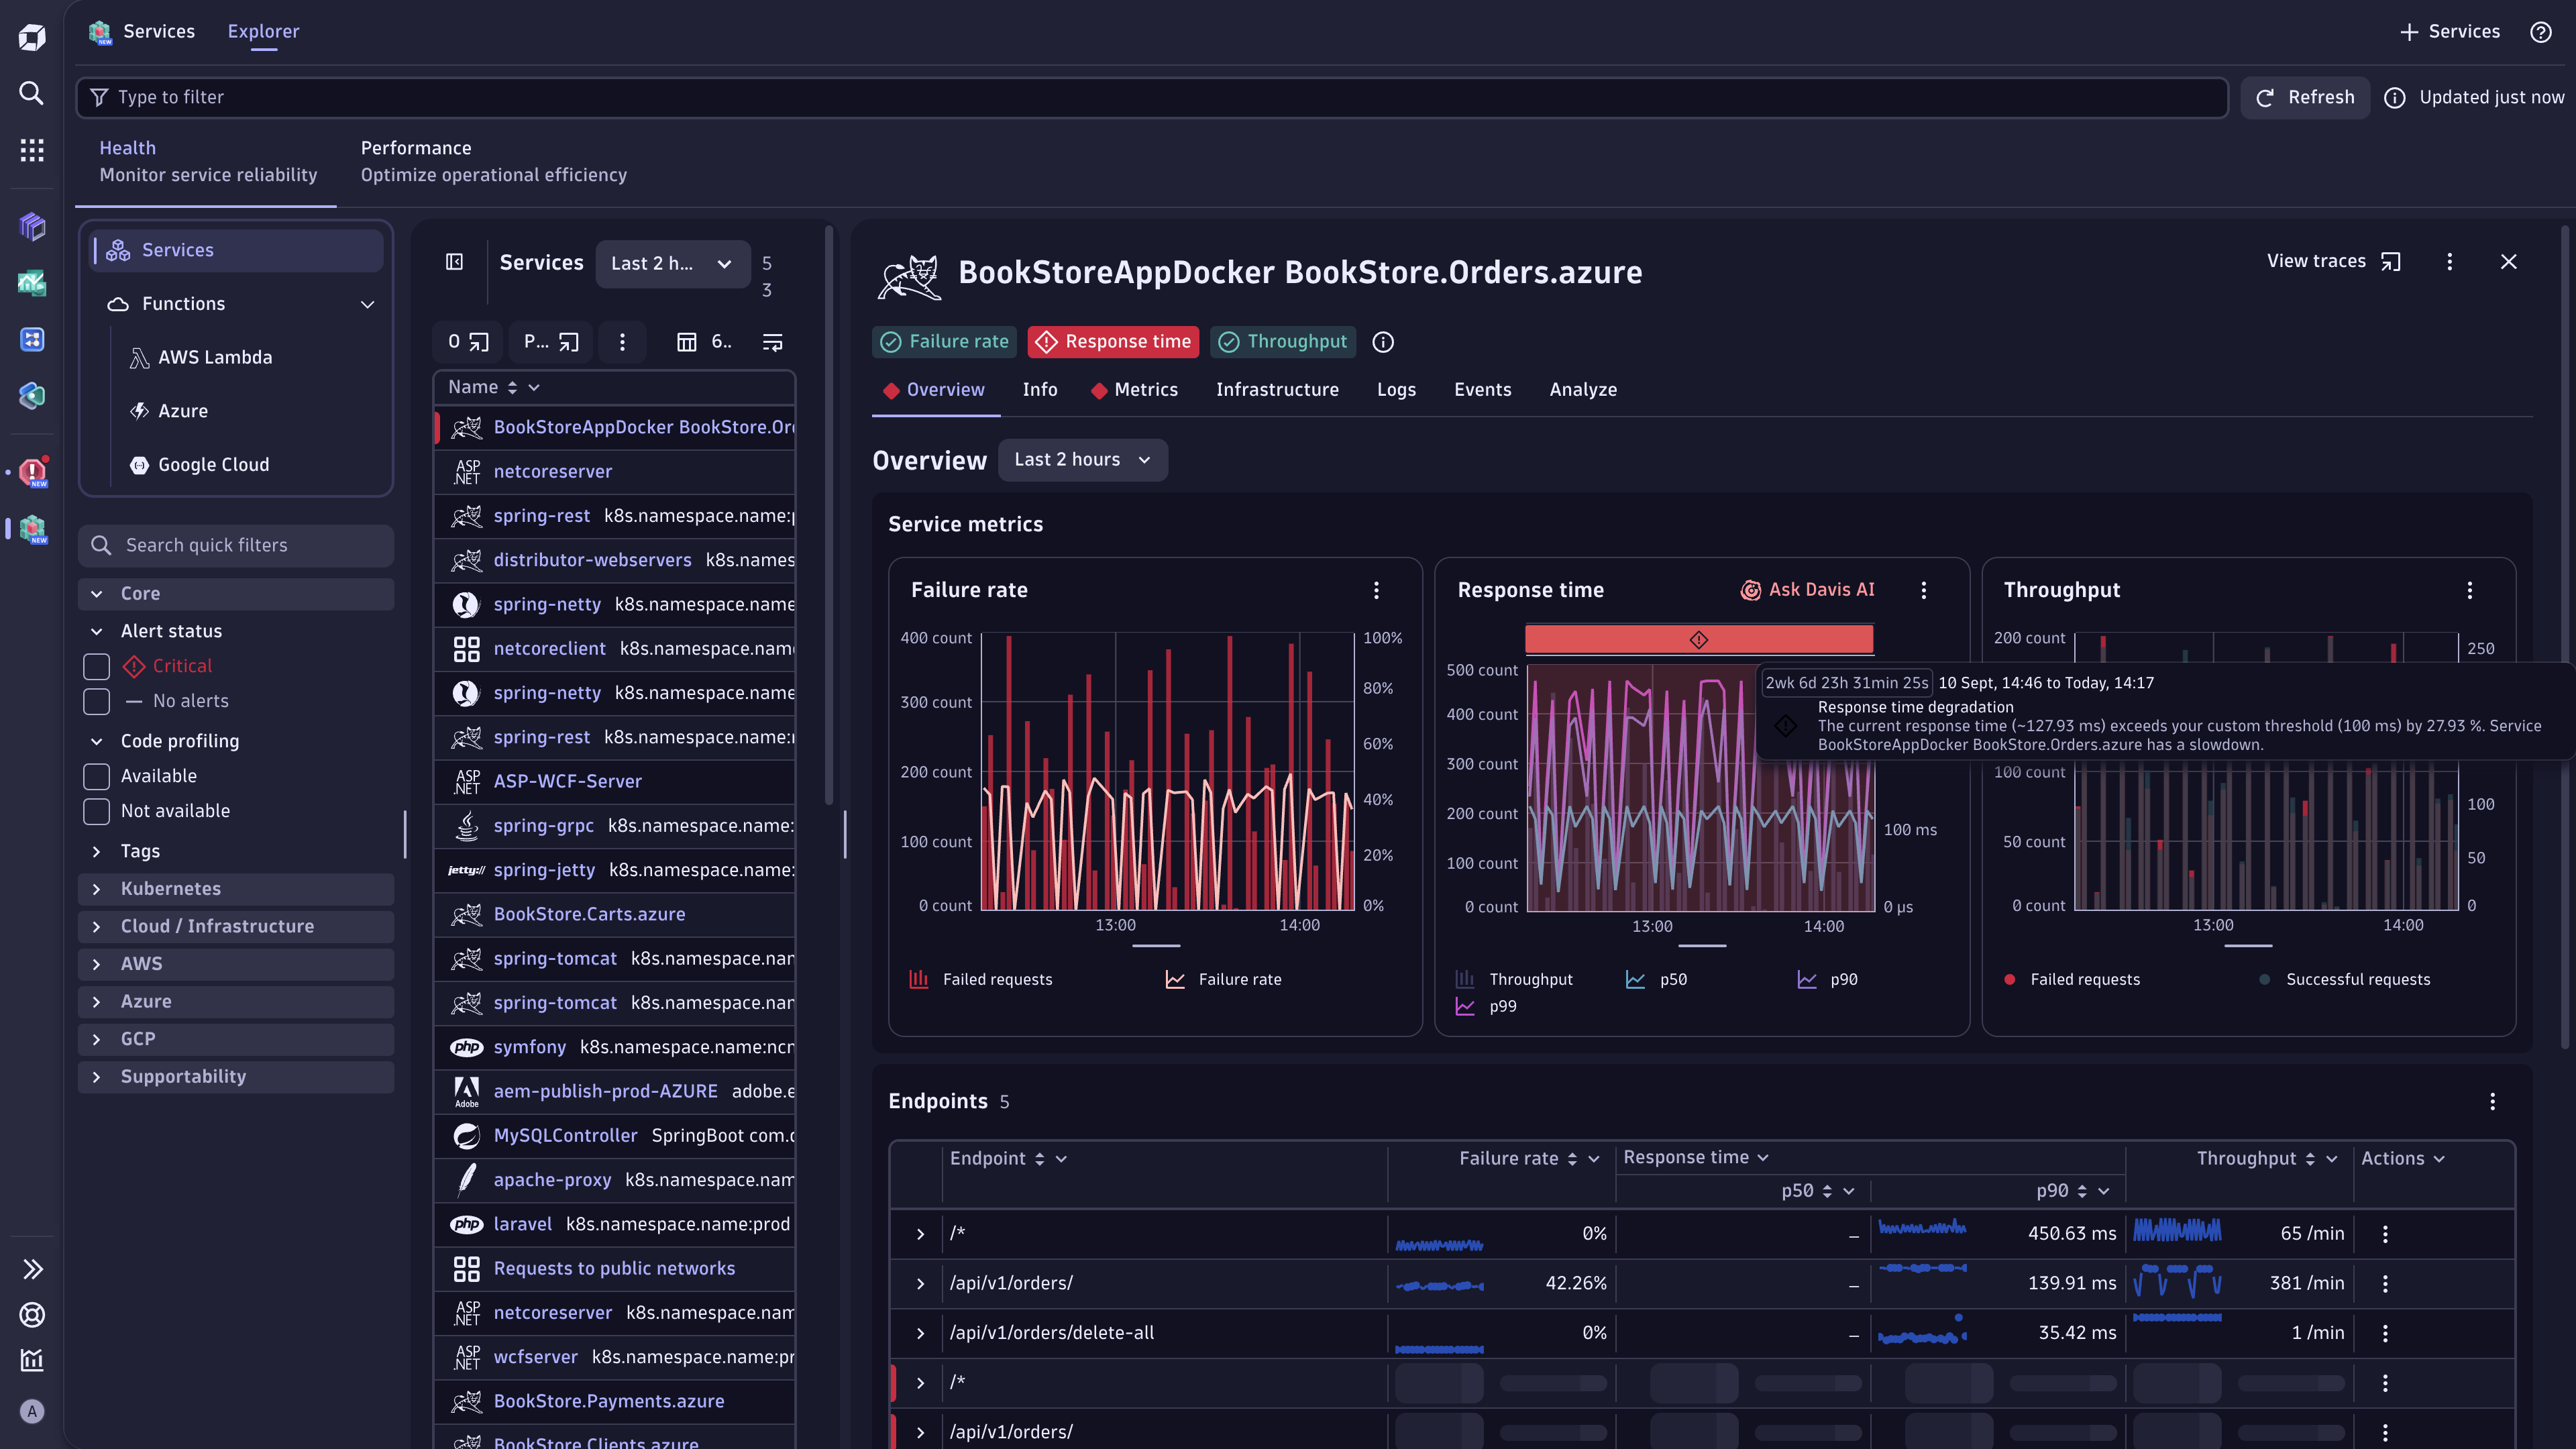Focus the Type to filter field

coord(1152,98)
